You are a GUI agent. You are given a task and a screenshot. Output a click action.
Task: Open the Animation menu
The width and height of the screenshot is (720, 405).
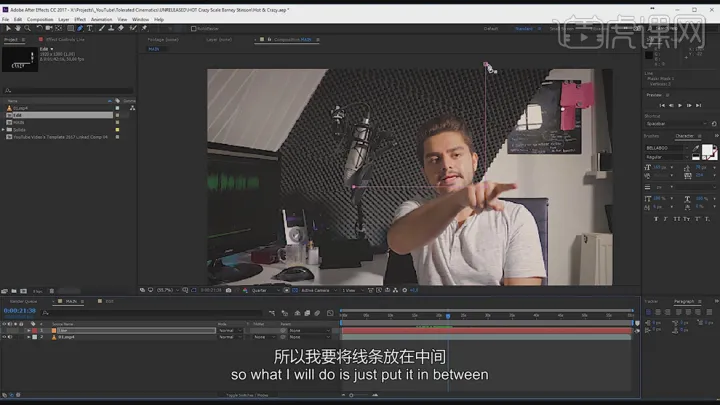101,19
